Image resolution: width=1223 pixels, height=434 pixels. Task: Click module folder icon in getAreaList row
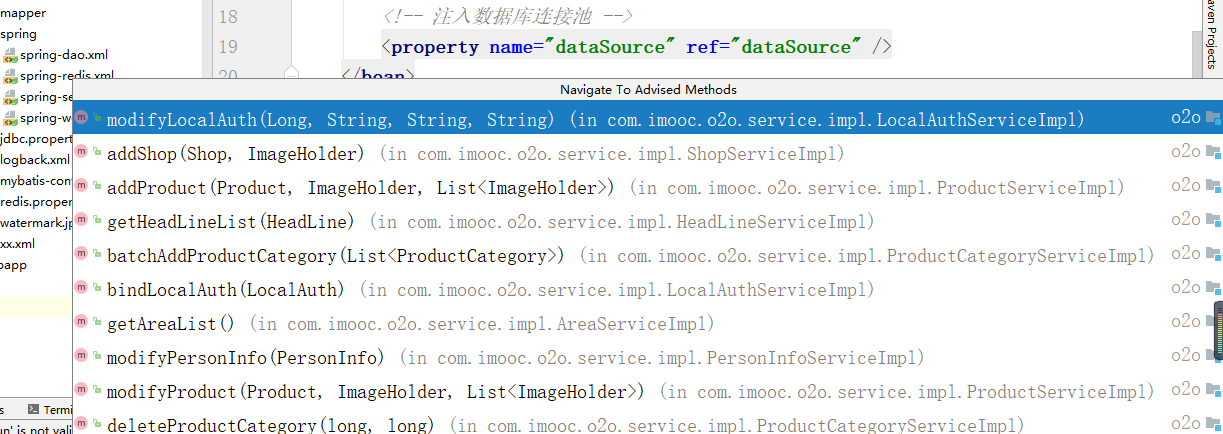pyautogui.click(x=1213, y=322)
